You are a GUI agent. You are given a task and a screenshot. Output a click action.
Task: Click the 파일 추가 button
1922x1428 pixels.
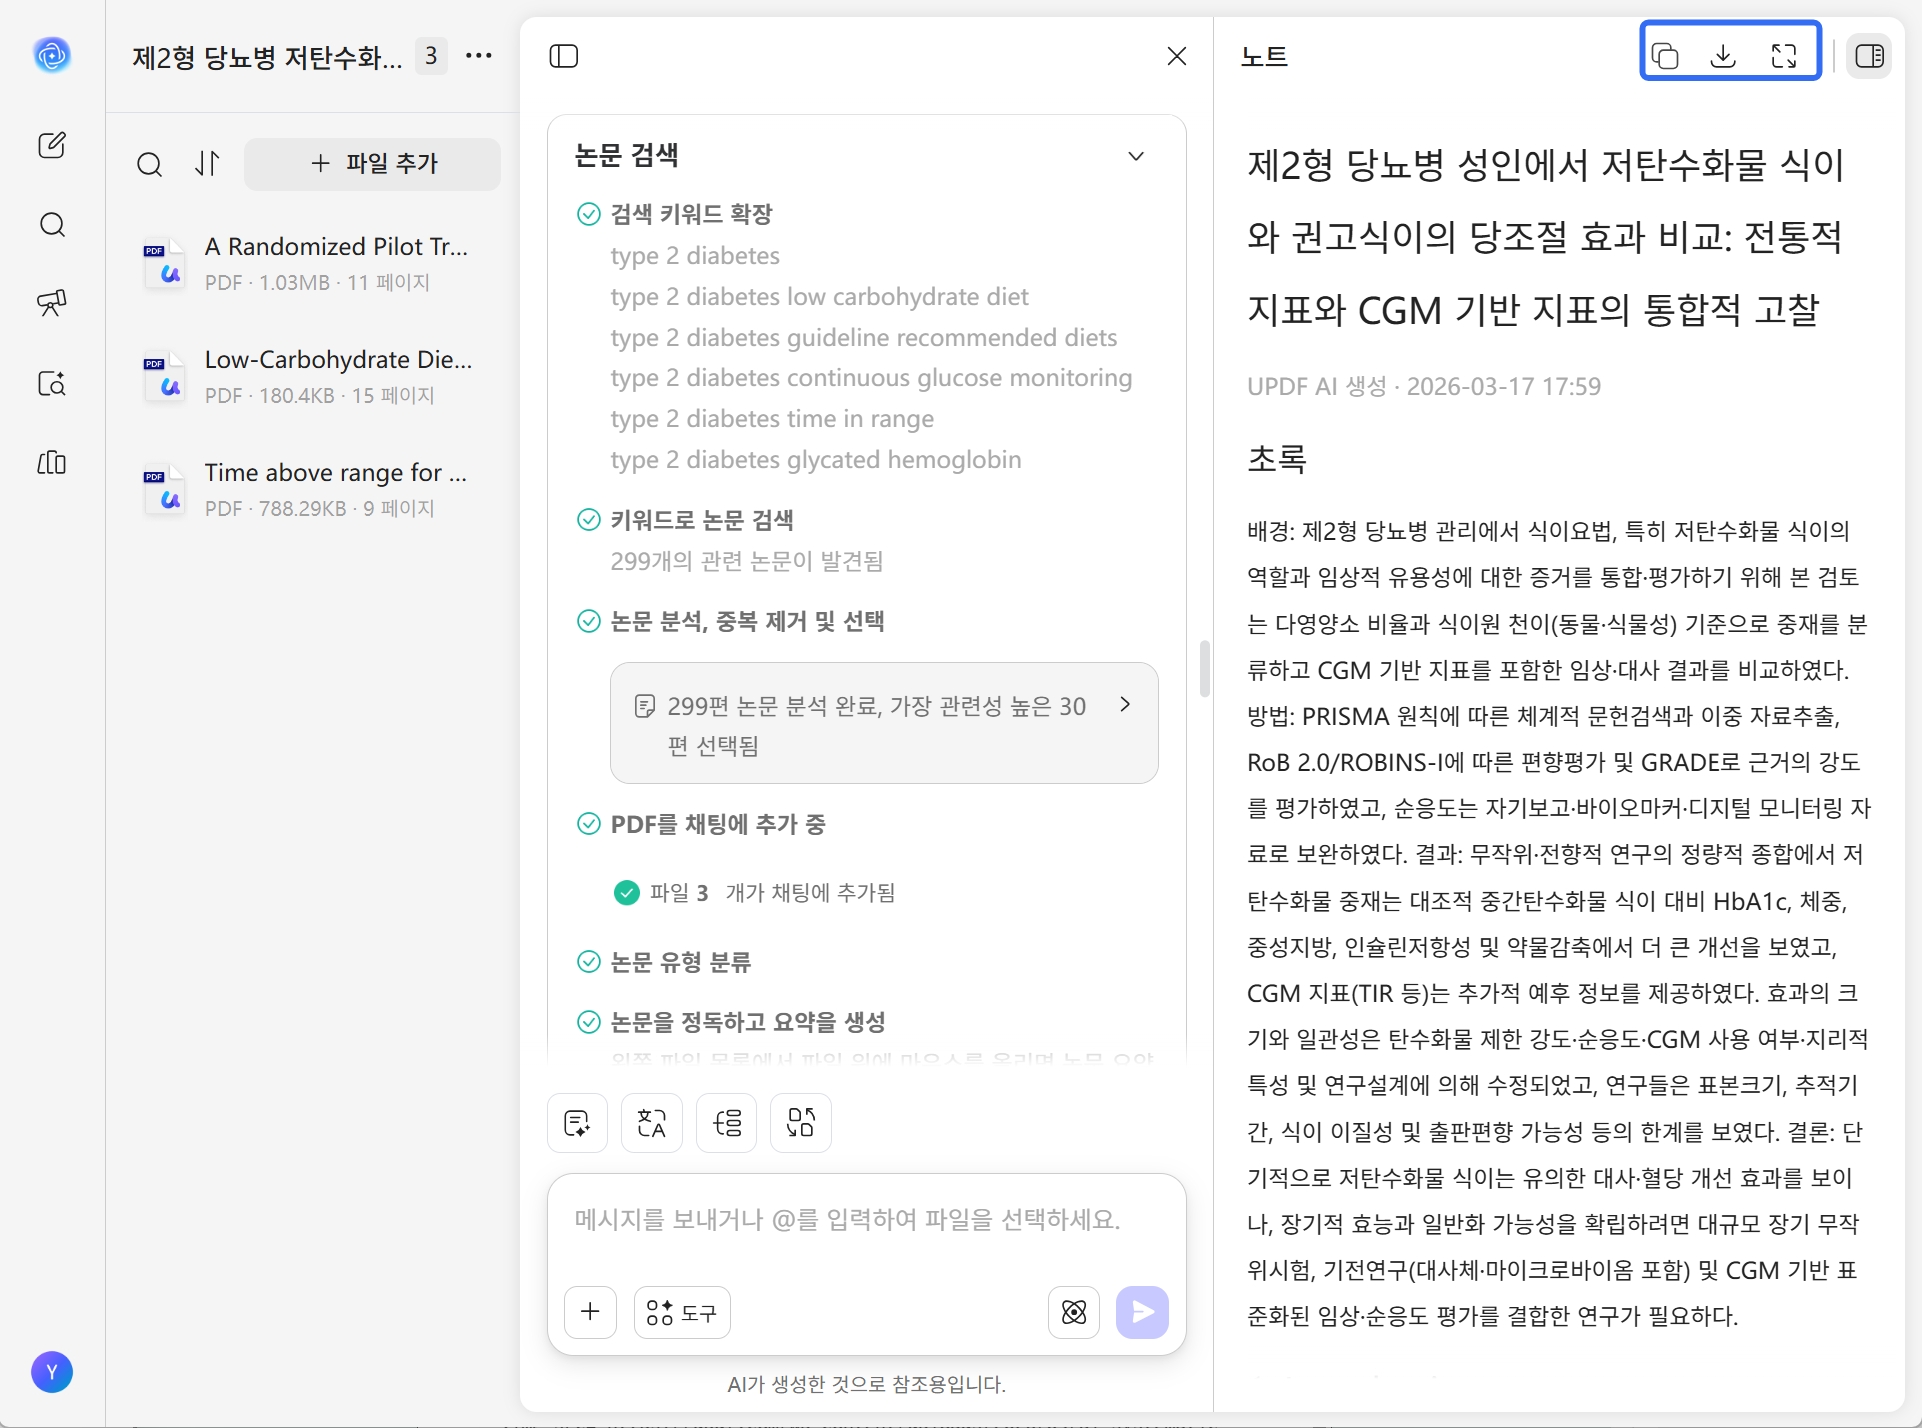pyautogui.click(x=372, y=163)
